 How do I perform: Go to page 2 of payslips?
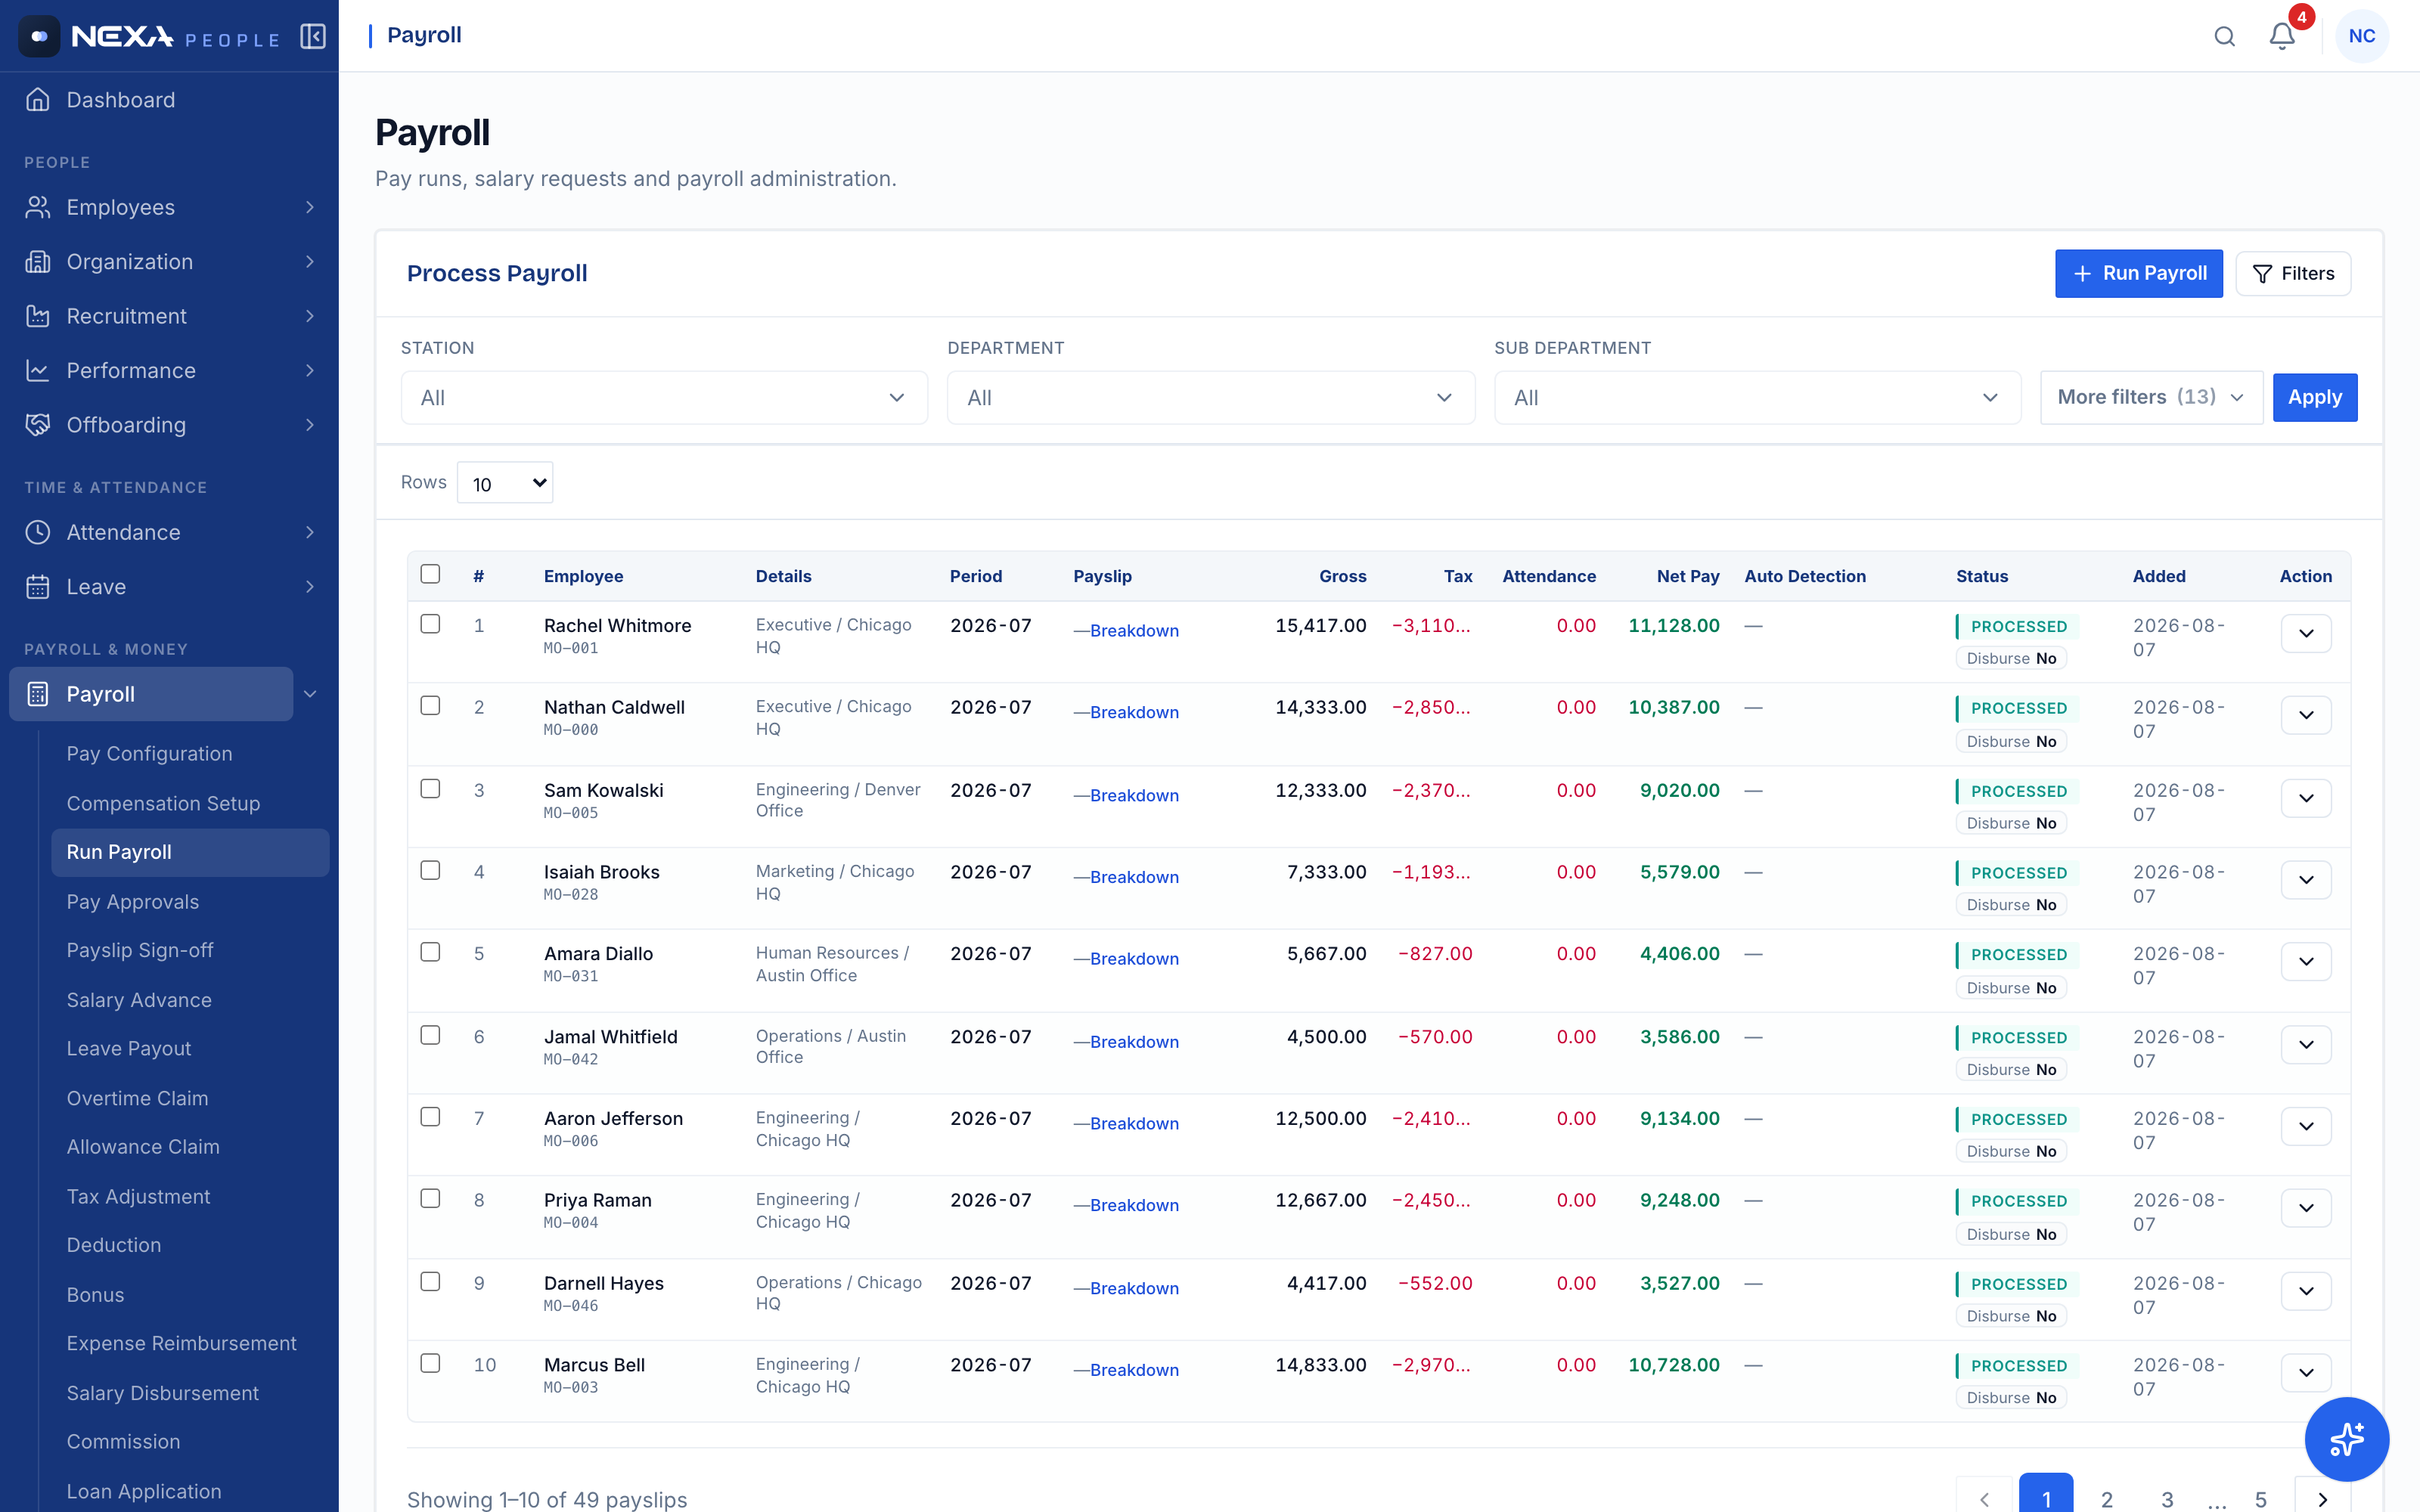point(2107,1499)
